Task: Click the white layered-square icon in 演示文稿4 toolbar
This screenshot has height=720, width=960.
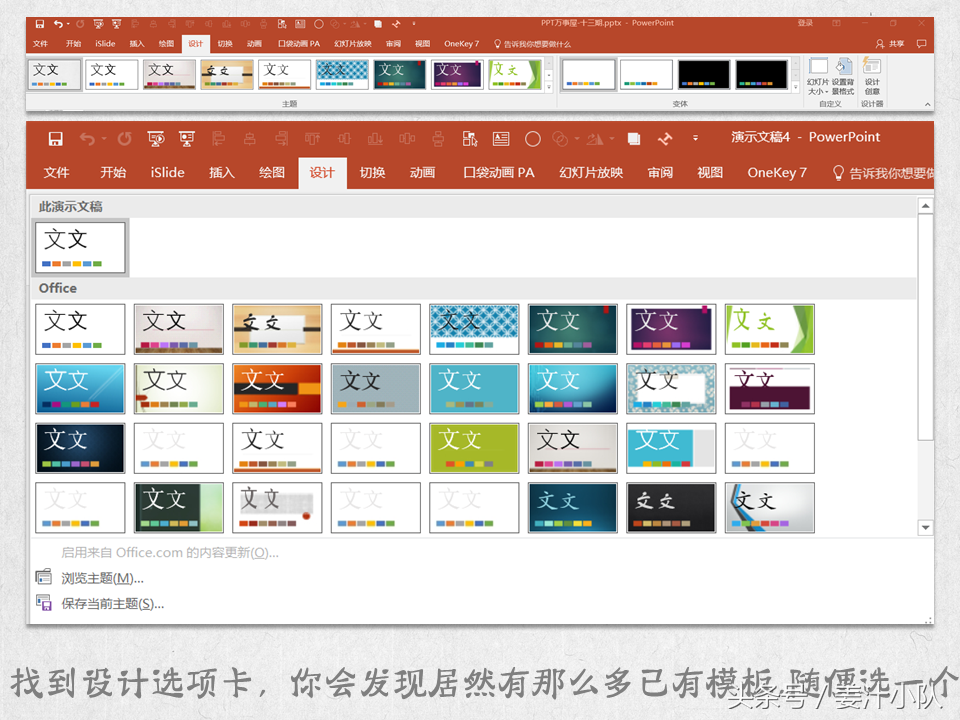Action: [634, 139]
